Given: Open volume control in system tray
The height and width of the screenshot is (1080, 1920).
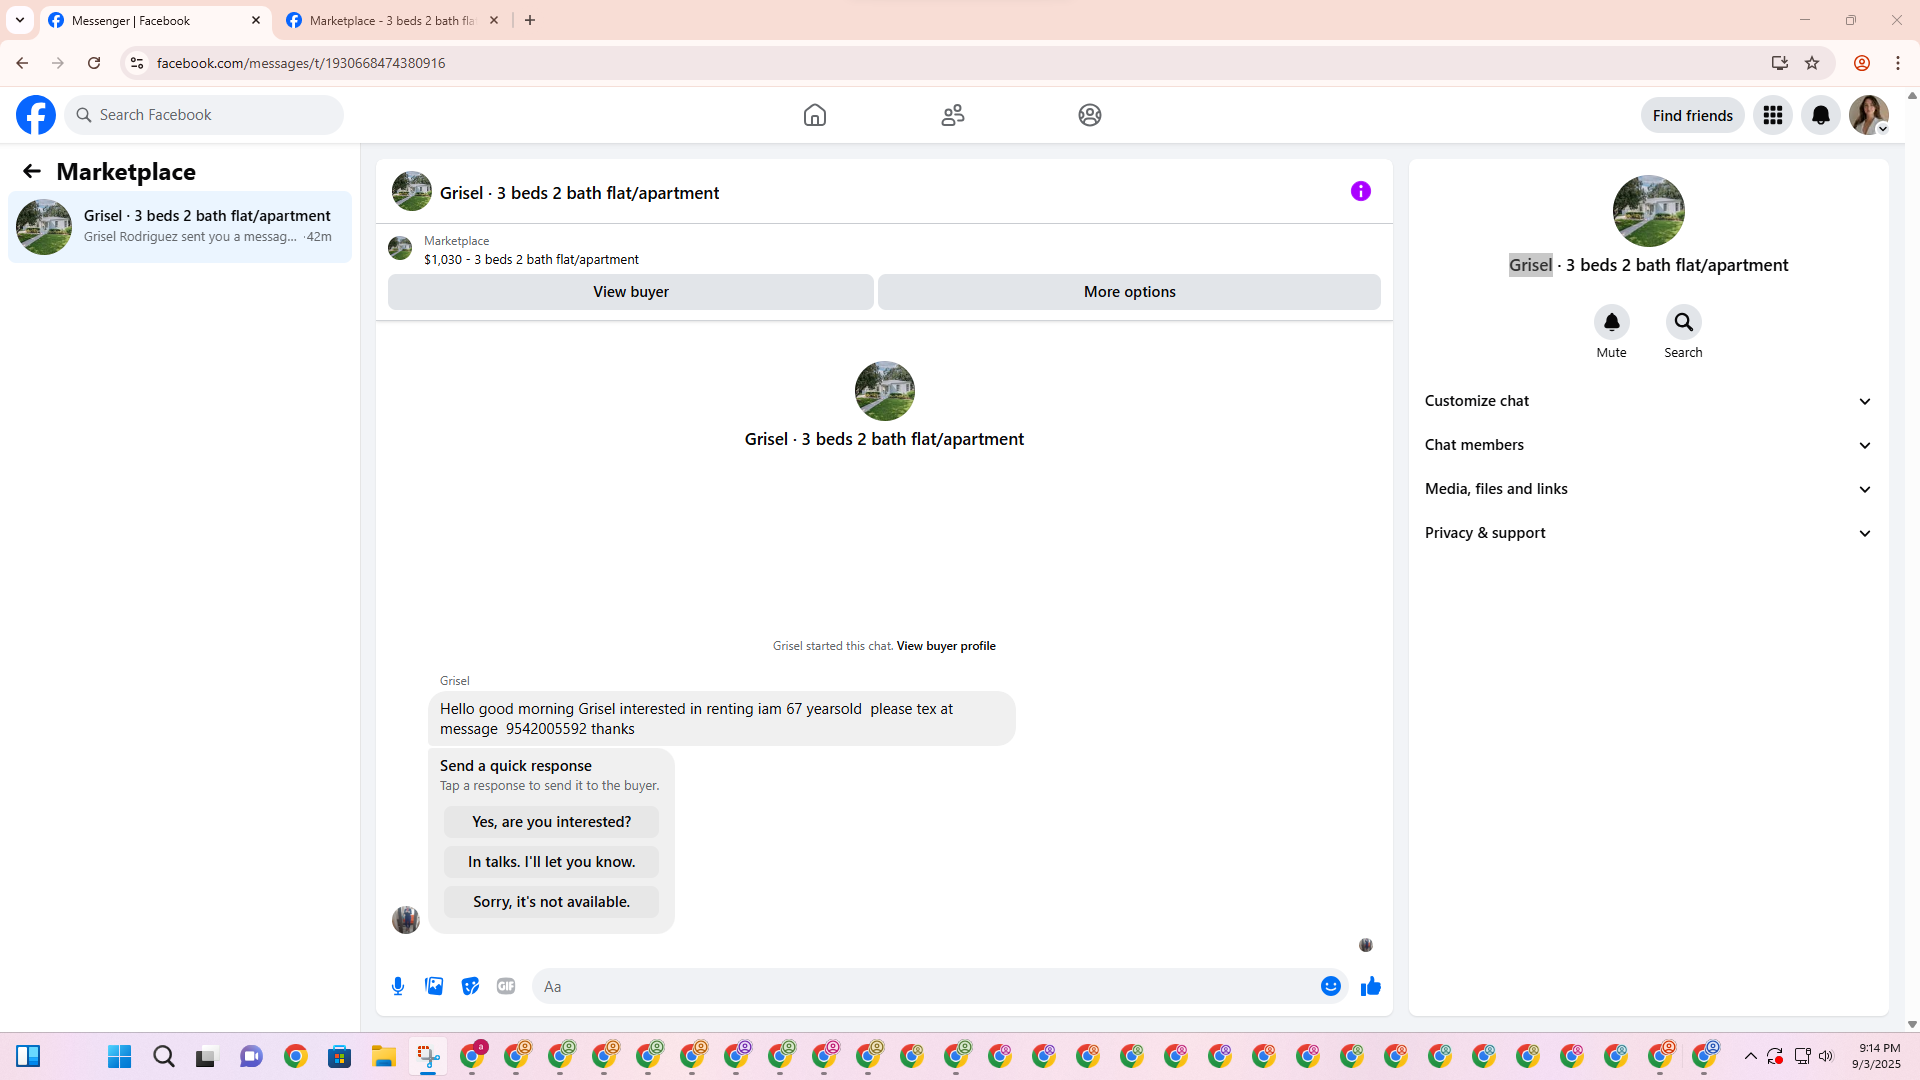Looking at the screenshot, I should coord(1826,1057).
